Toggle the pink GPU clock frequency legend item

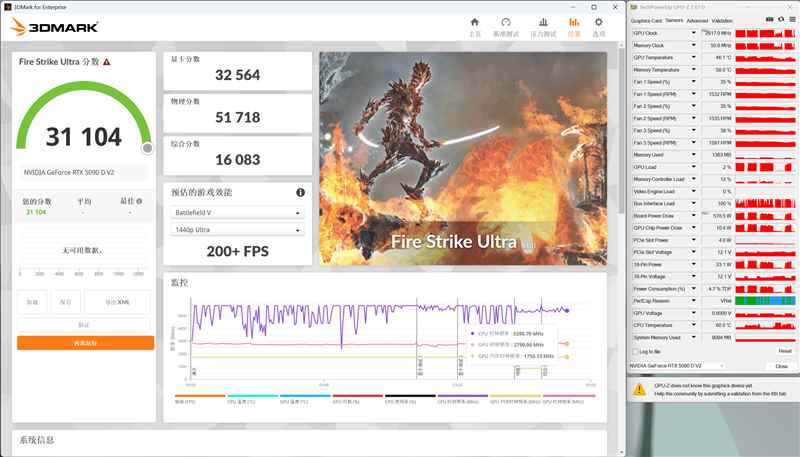(569, 399)
